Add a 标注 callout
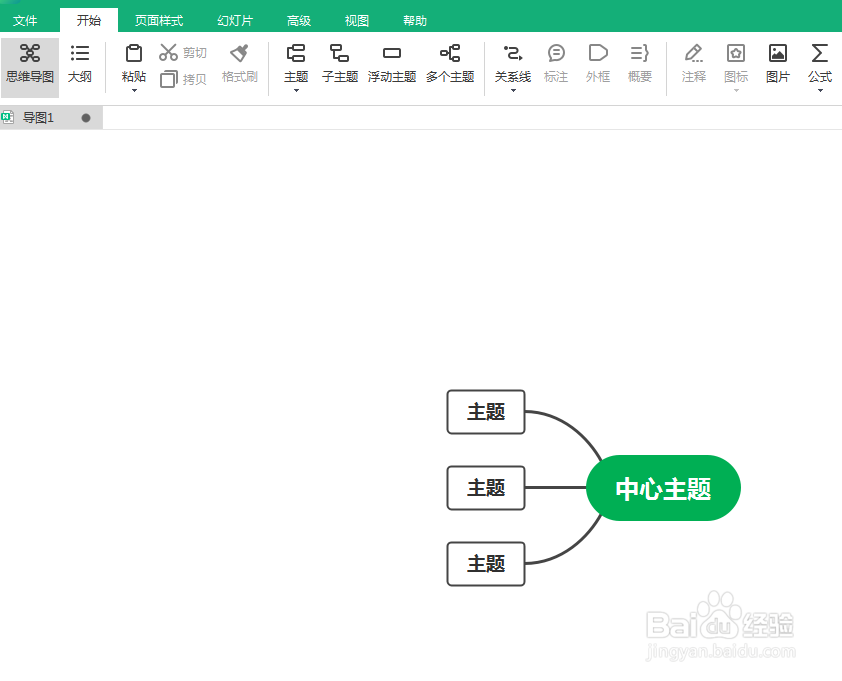Viewport: 842px width, 681px height. click(x=556, y=64)
